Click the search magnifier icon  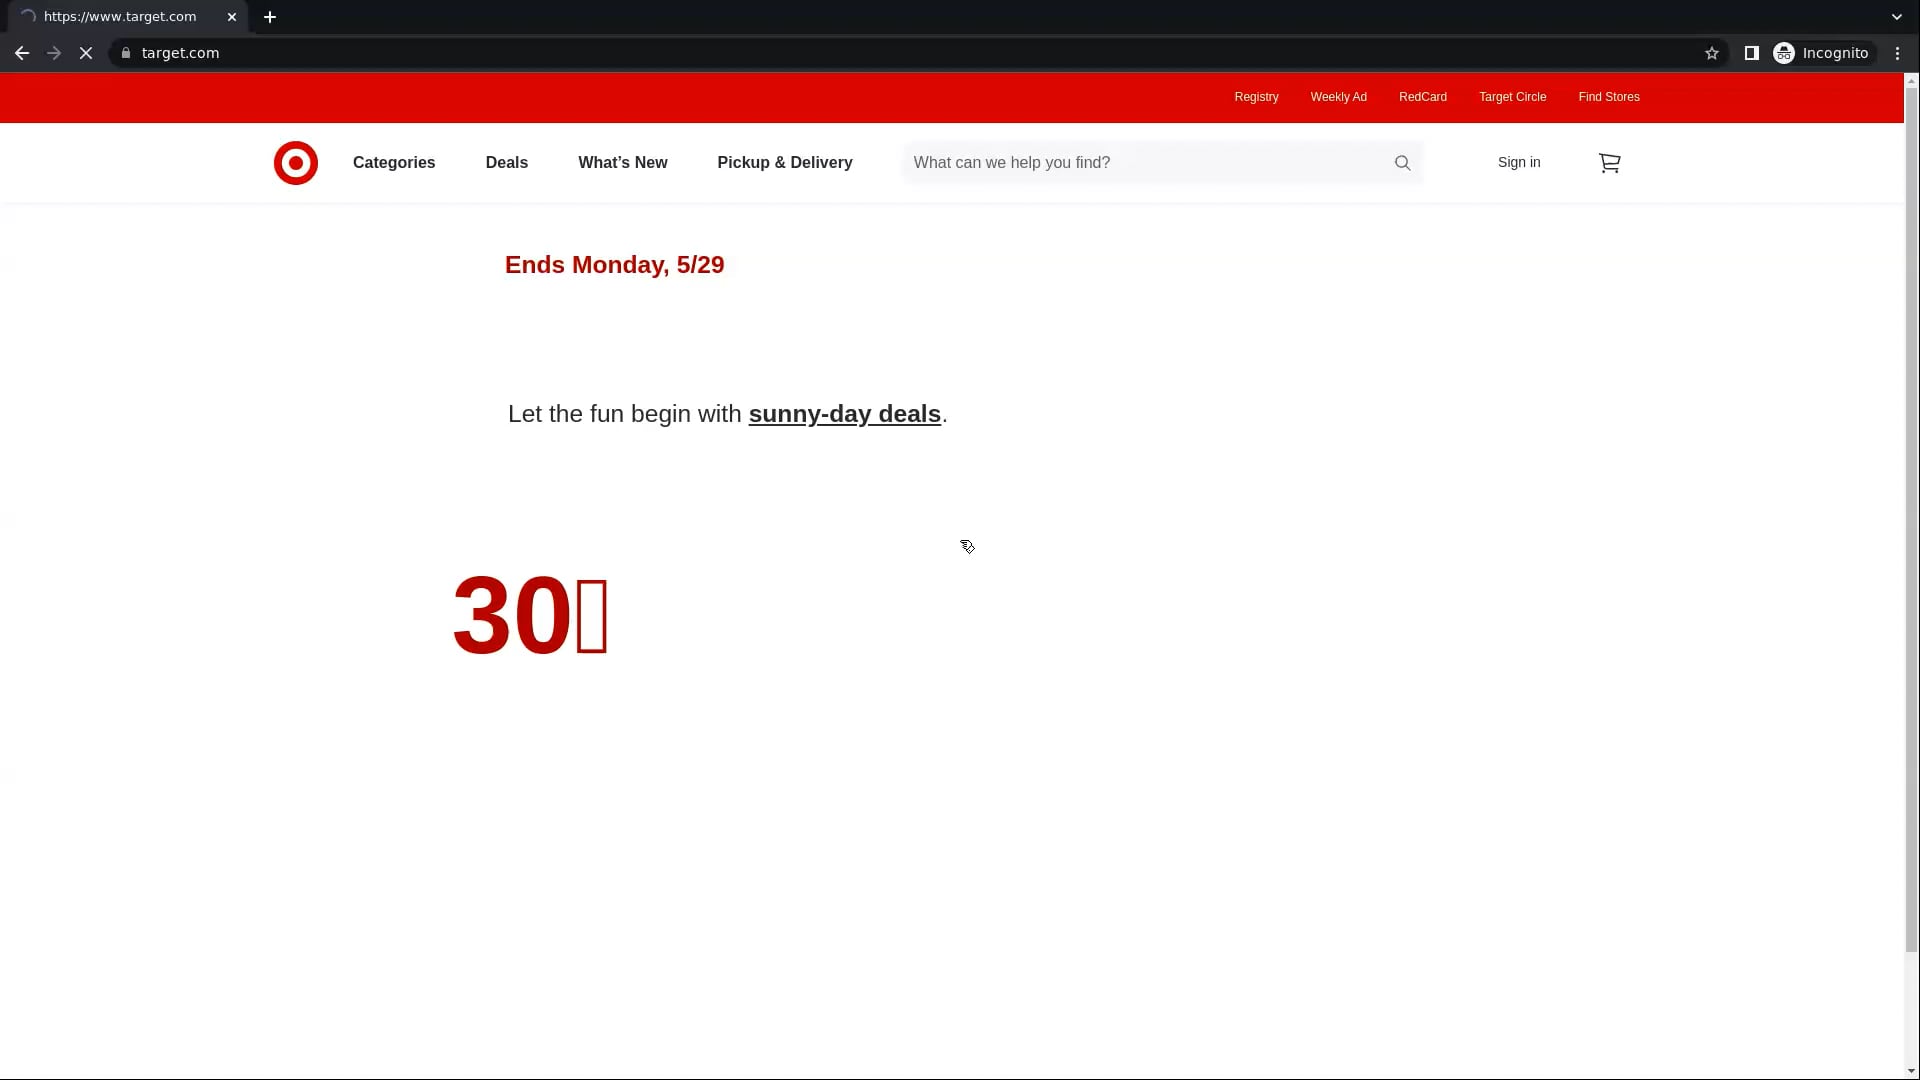tap(1402, 162)
